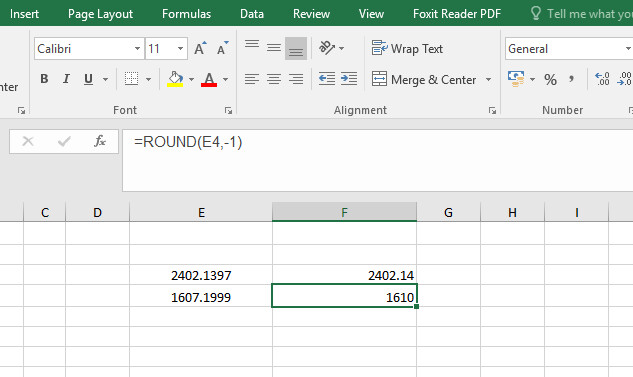Open the Foxit Reader PDF tab
This screenshot has height=377, width=633.
(457, 14)
